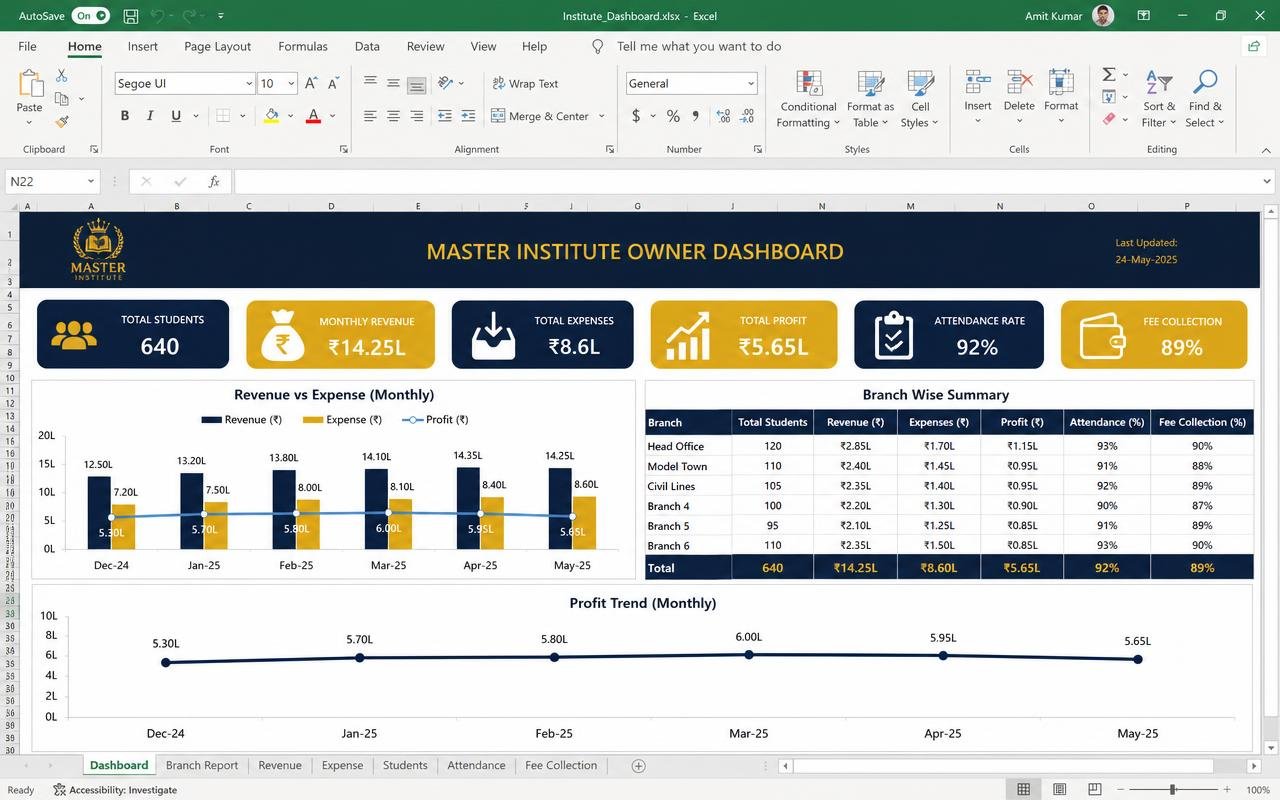Click the Increase Indent icon
Screen dimensions: 1280x800
467,116
